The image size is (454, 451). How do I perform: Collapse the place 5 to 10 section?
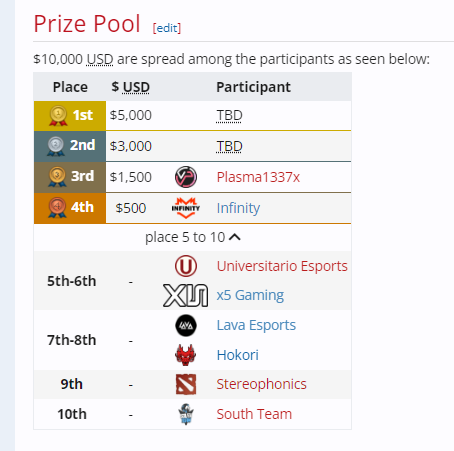pyautogui.click(x=193, y=237)
